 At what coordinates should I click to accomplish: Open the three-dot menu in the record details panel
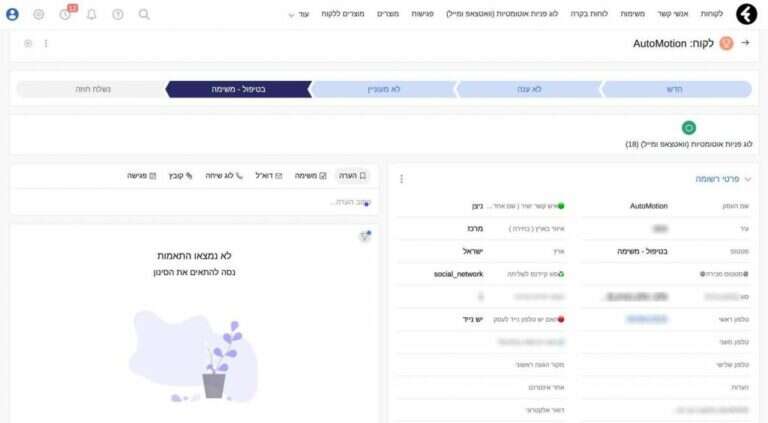[402, 179]
